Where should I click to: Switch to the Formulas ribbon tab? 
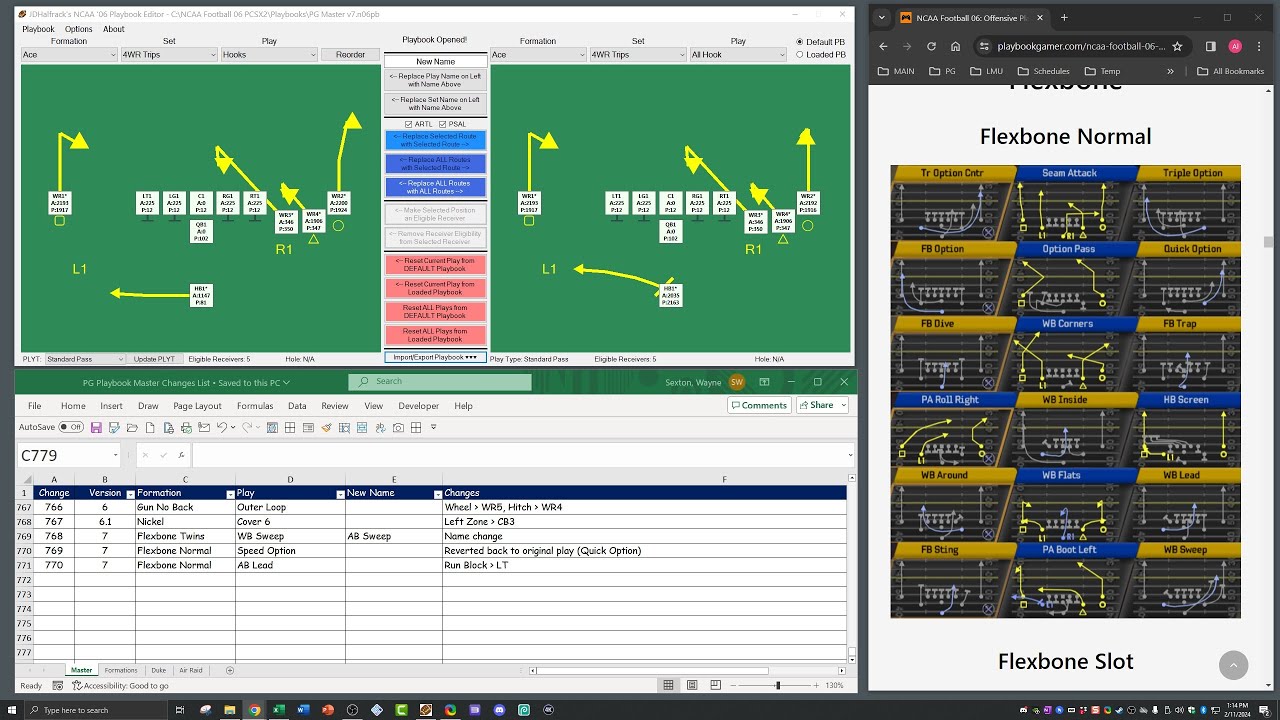coord(255,406)
